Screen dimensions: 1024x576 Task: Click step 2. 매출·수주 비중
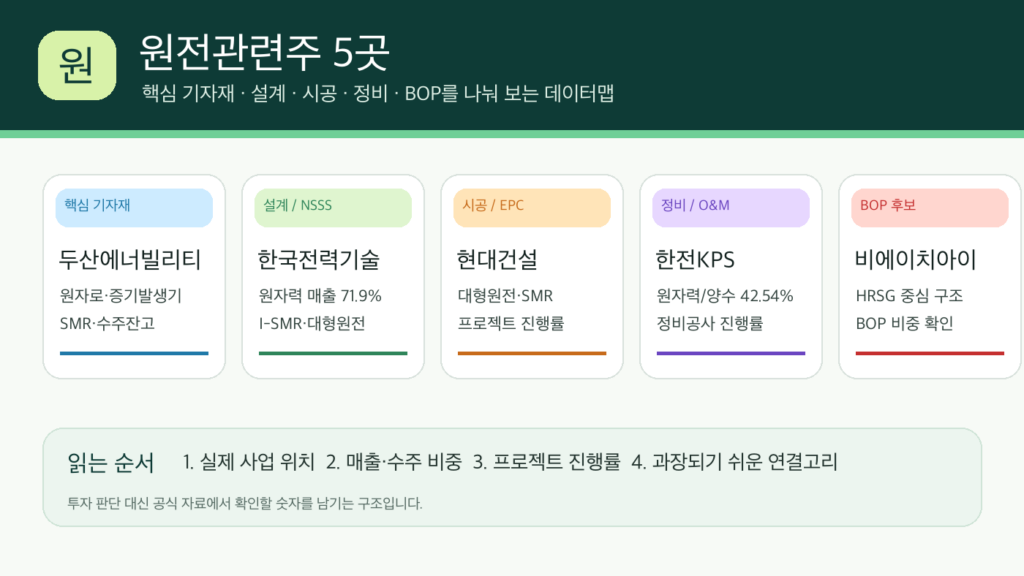tap(394, 462)
